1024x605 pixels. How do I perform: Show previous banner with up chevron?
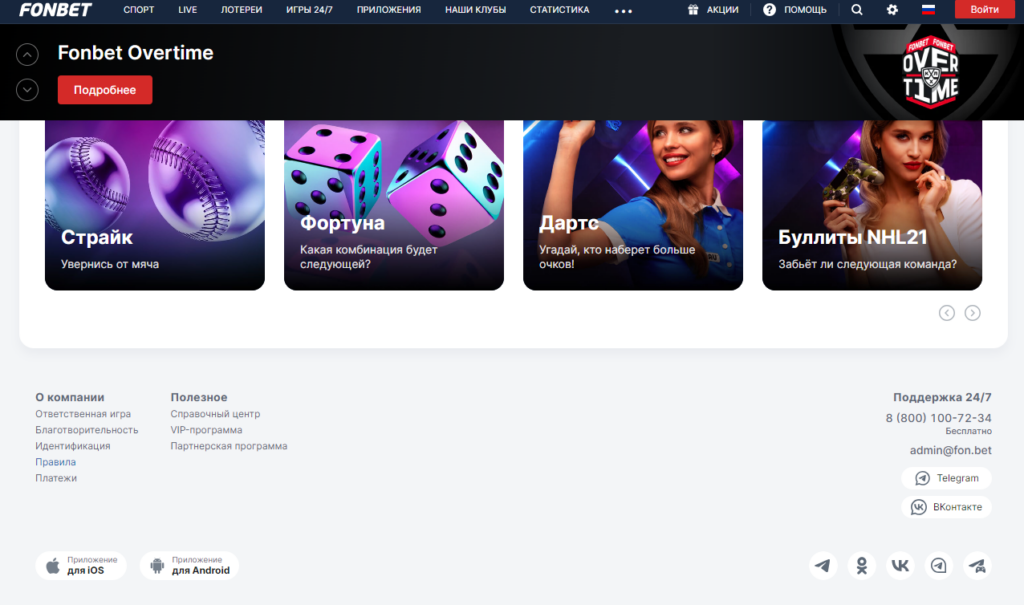click(x=27, y=54)
